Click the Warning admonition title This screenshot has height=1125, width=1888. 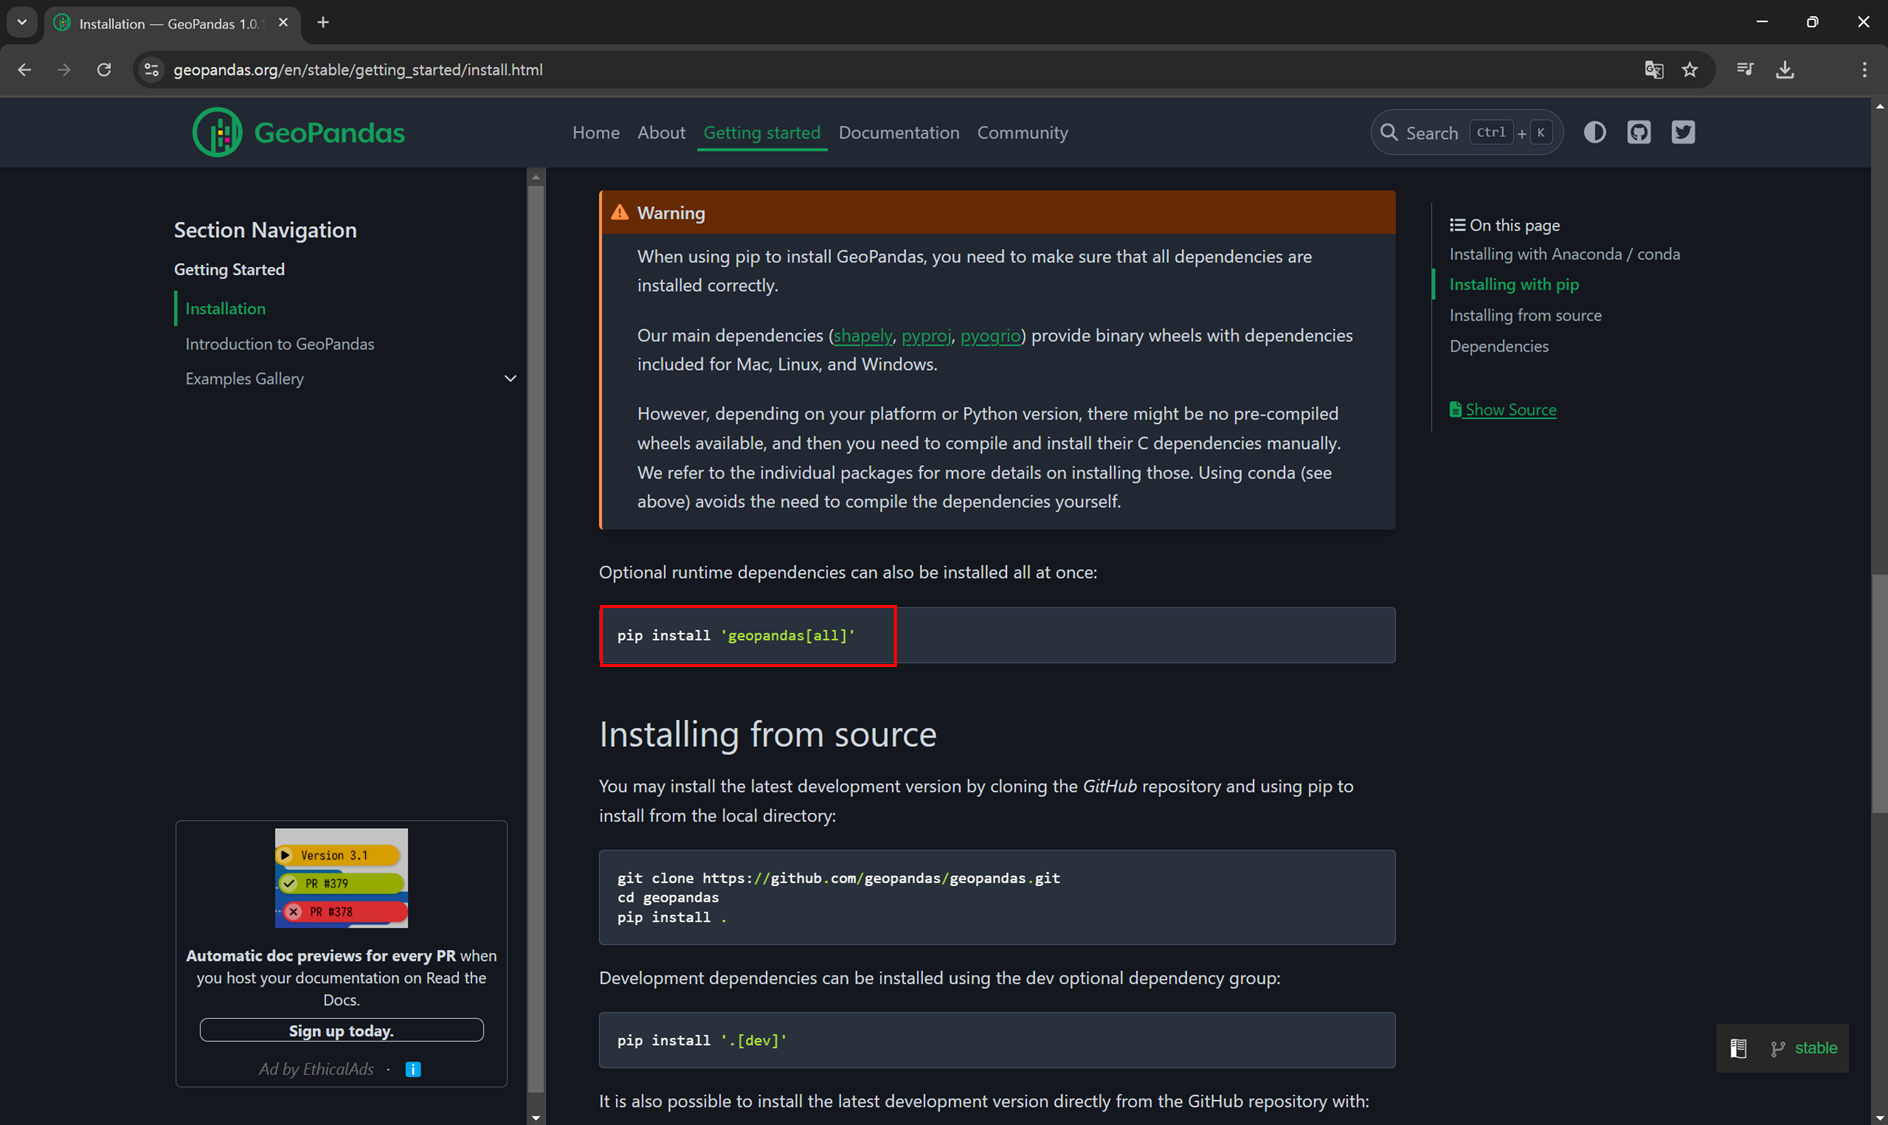[671, 212]
